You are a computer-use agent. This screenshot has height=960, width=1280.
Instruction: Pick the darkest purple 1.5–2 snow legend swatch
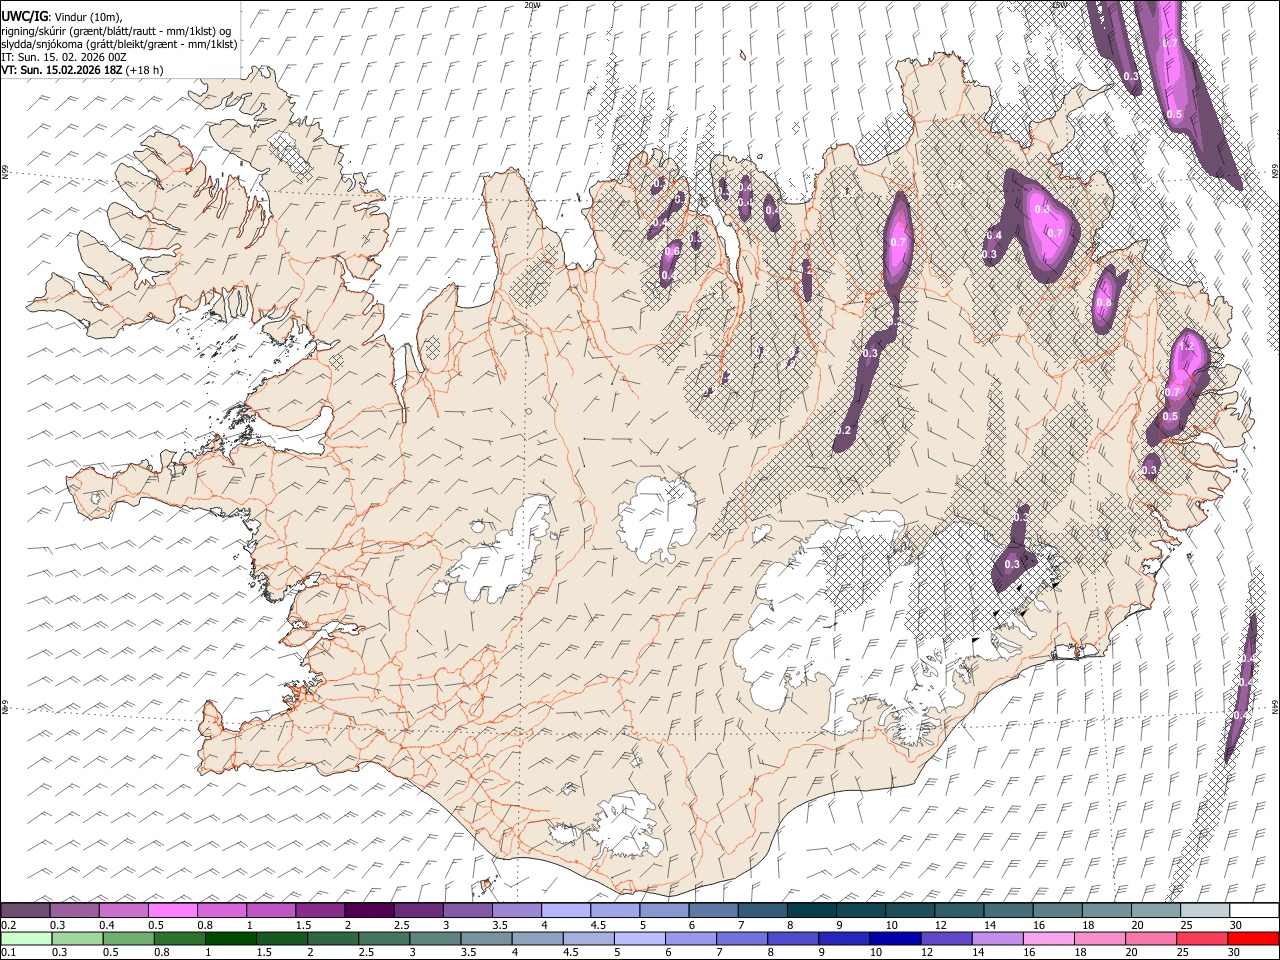click(369, 910)
